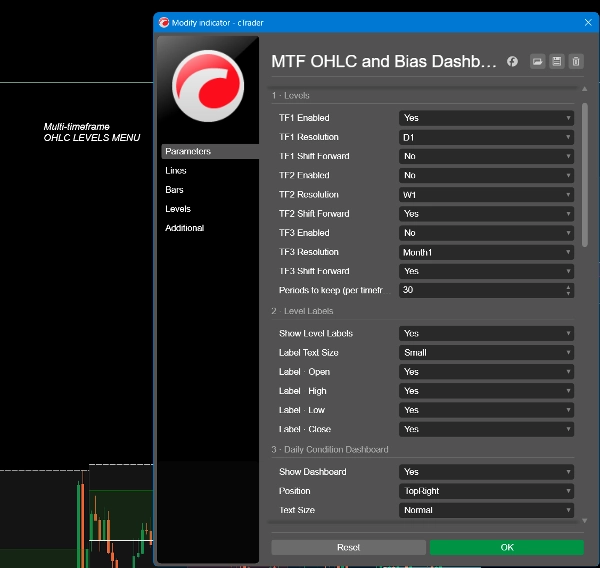600x568 pixels.
Task: Click the Reset button
Action: coord(349,547)
